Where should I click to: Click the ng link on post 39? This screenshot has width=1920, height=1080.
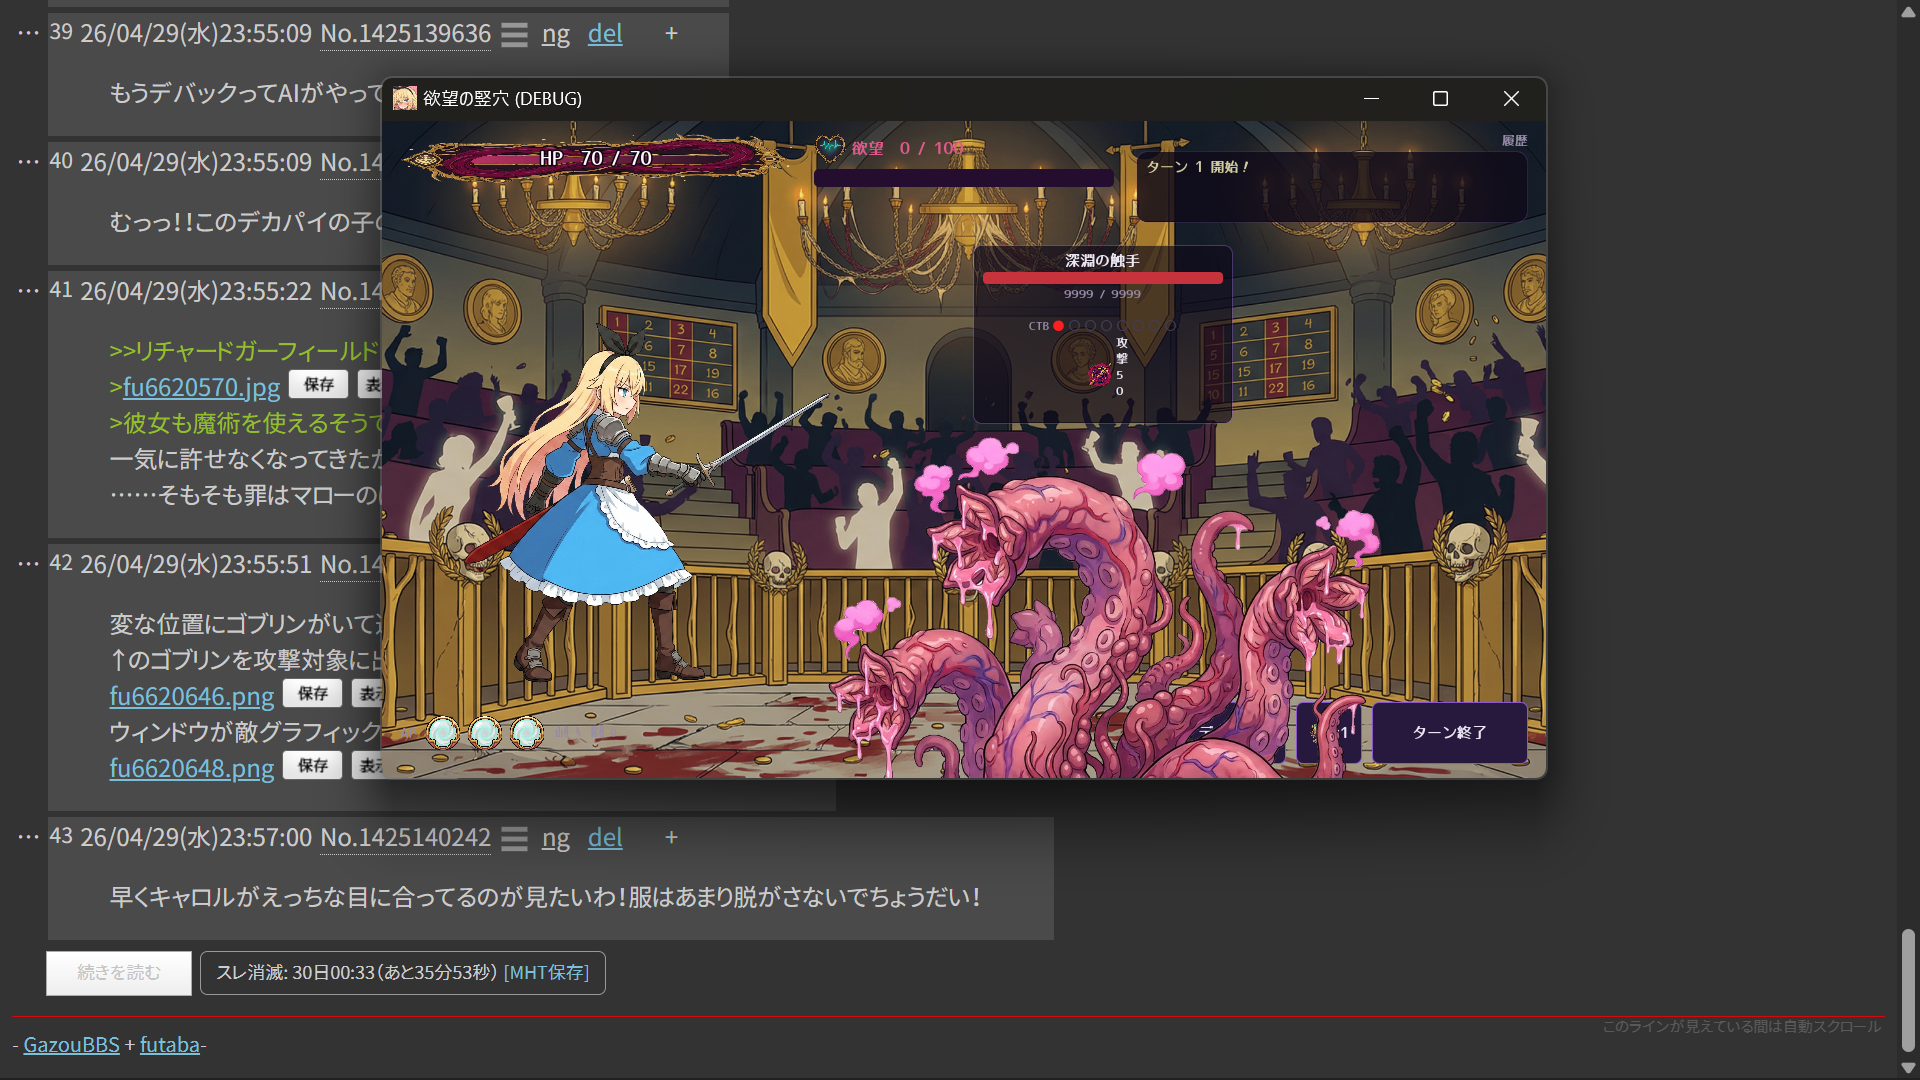[x=555, y=34]
